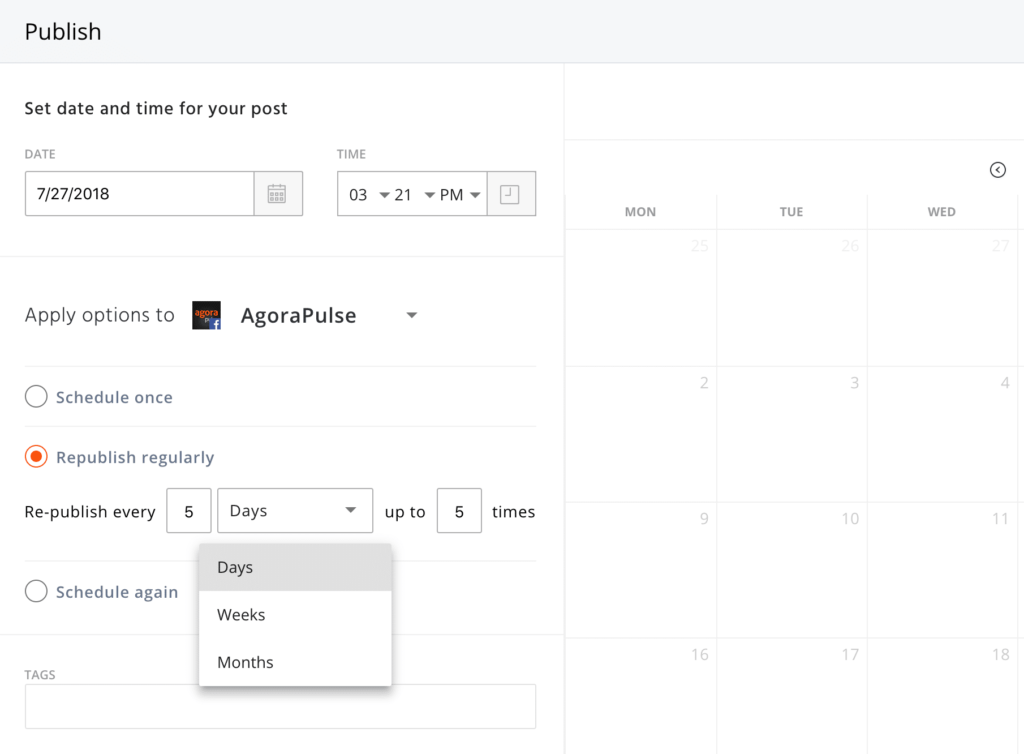Click the AgoraPulse Facebook profile logo
Screen dimensions: 1024x754
pos(206,316)
